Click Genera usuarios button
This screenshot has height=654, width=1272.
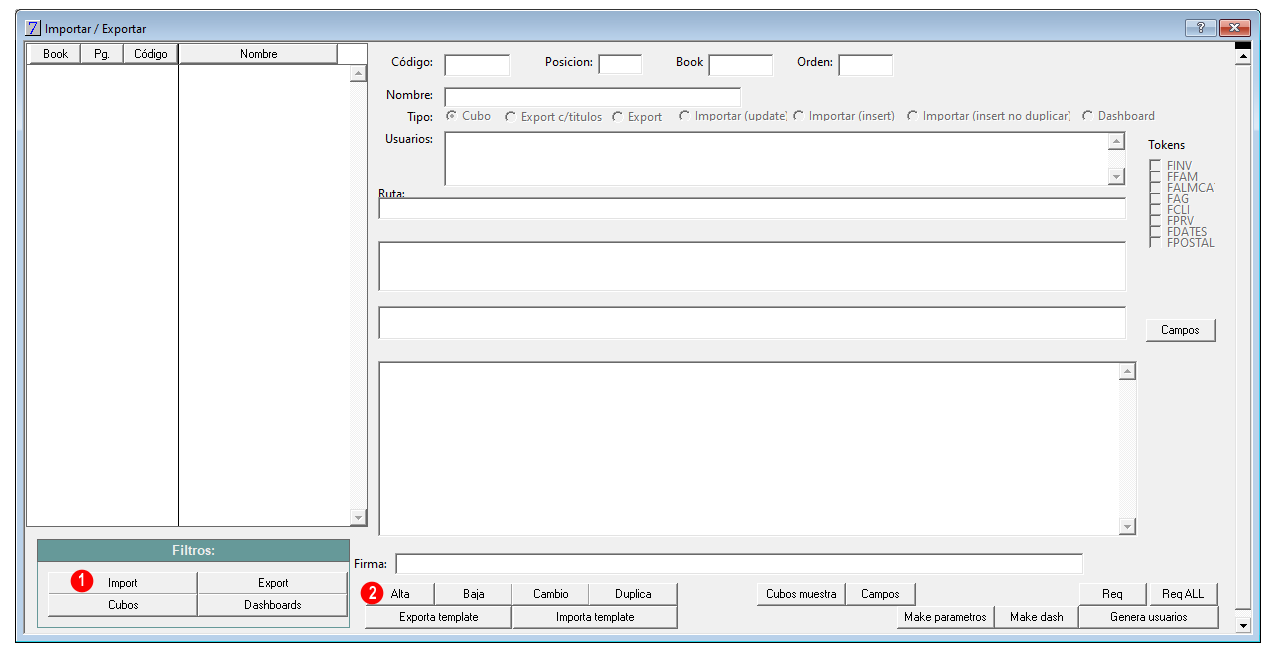(x=1148, y=617)
